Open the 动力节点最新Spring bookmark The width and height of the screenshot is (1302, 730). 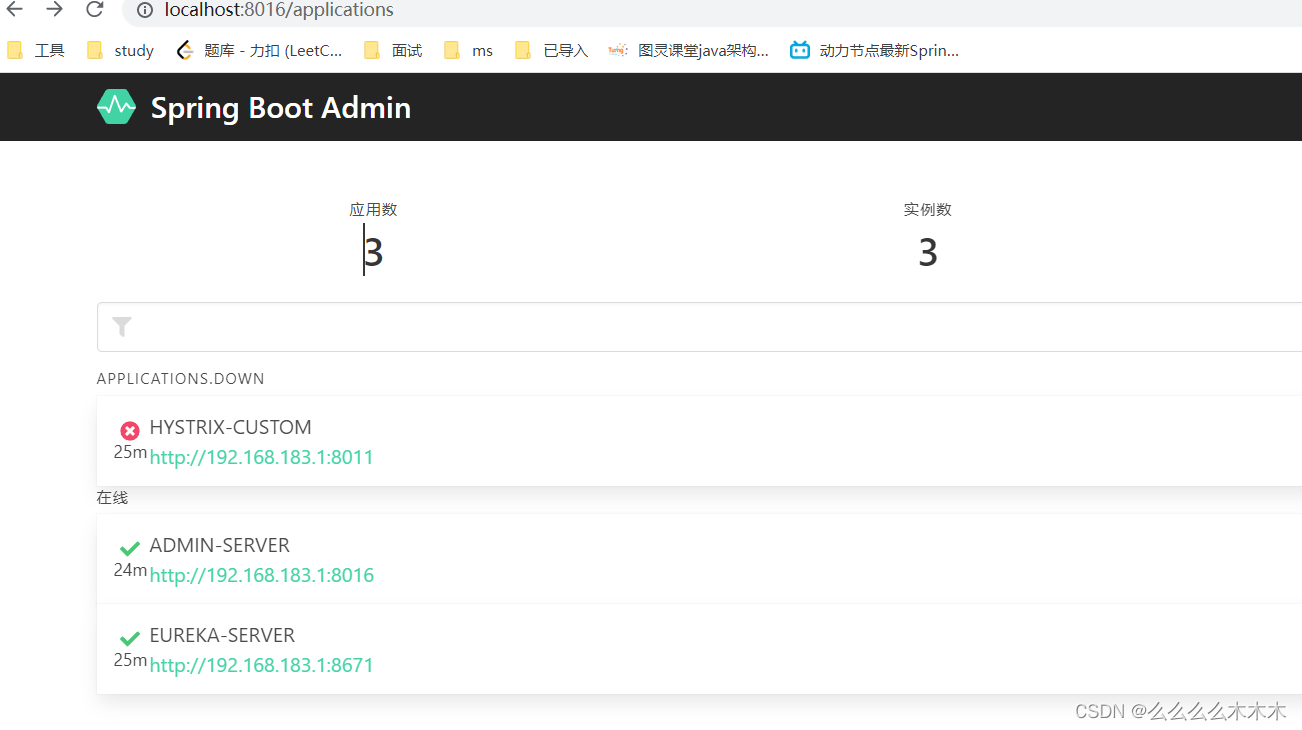[874, 50]
